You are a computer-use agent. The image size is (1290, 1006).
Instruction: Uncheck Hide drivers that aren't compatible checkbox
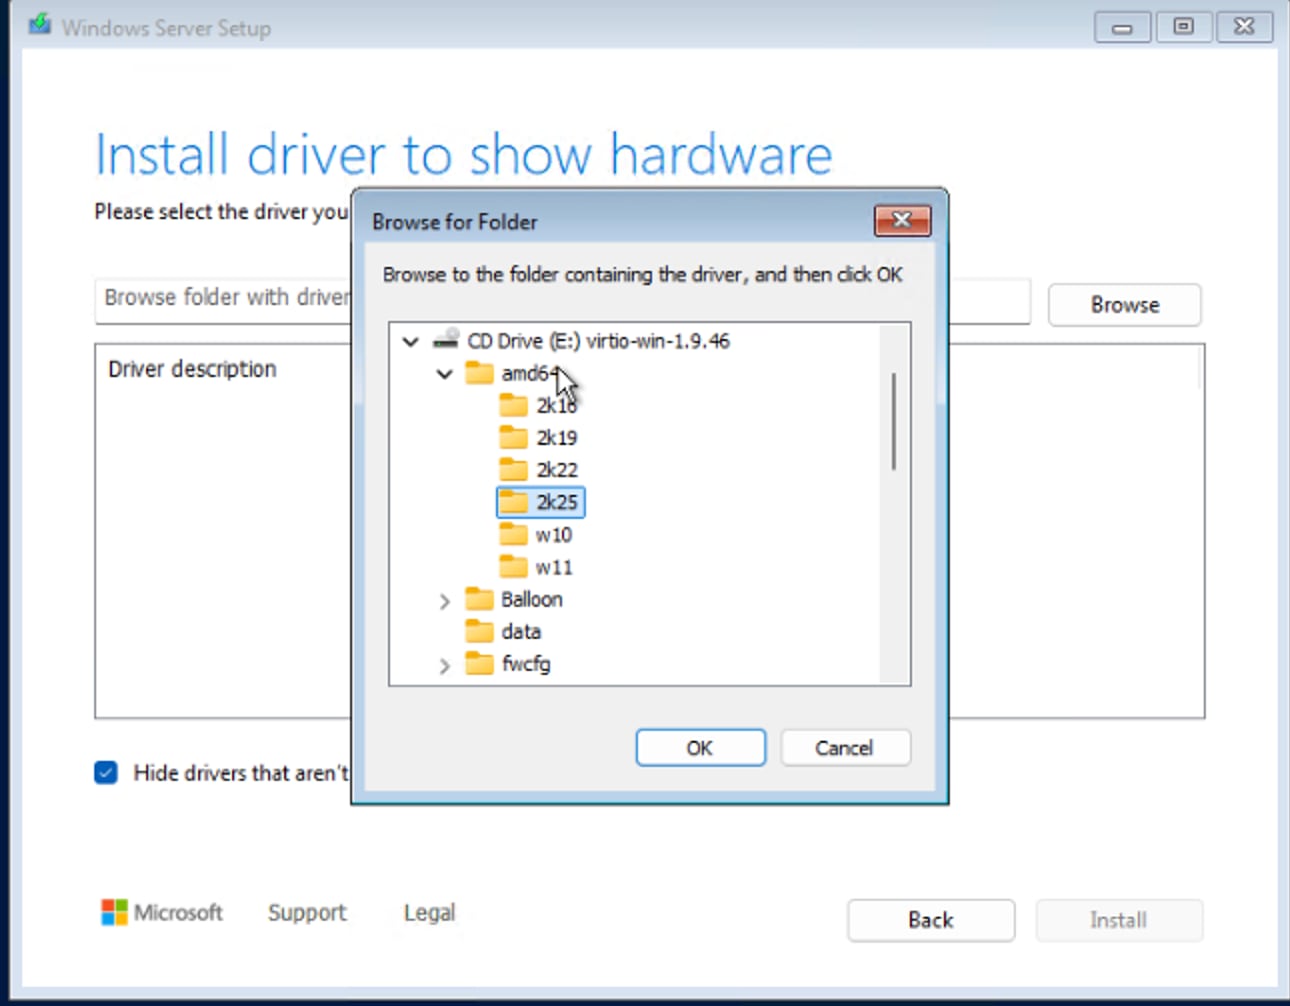tap(106, 772)
